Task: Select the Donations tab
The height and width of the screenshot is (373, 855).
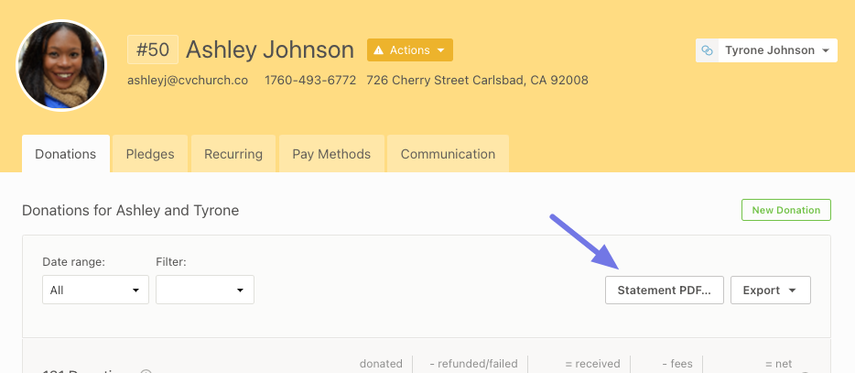Action: click(x=65, y=154)
